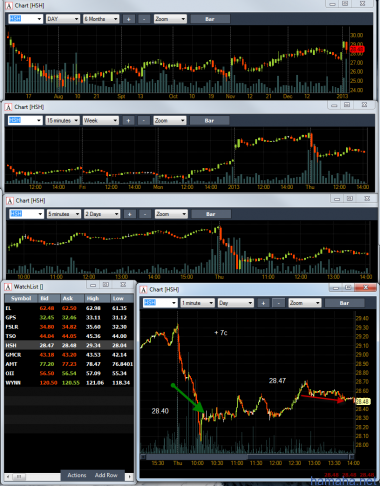Click the app logo icon on the bottom 1 minute chart window
Viewport: 380px width, 486px height.
coord(144,289)
